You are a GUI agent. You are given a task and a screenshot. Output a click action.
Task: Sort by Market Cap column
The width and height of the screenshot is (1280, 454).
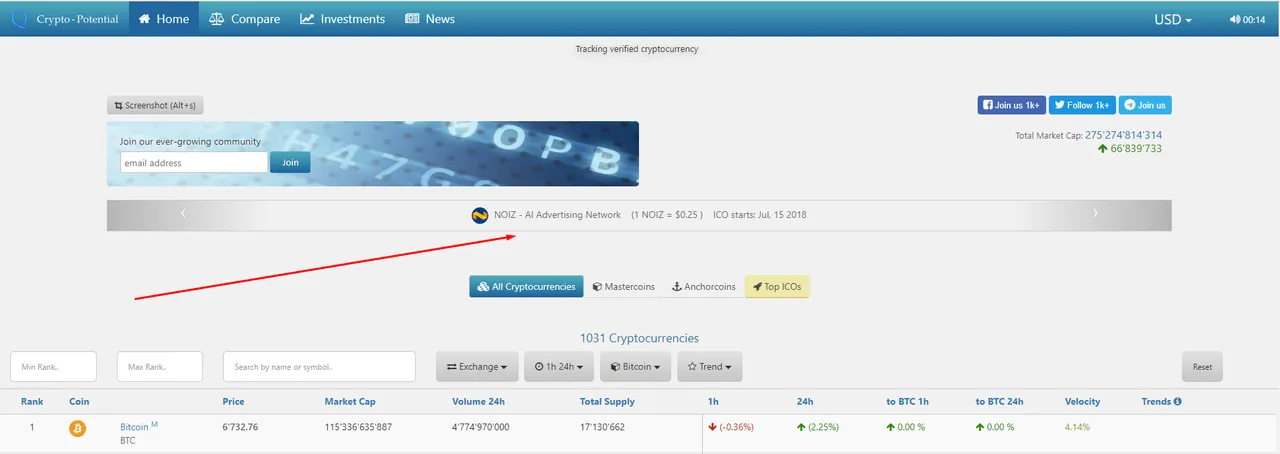(350, 401)
